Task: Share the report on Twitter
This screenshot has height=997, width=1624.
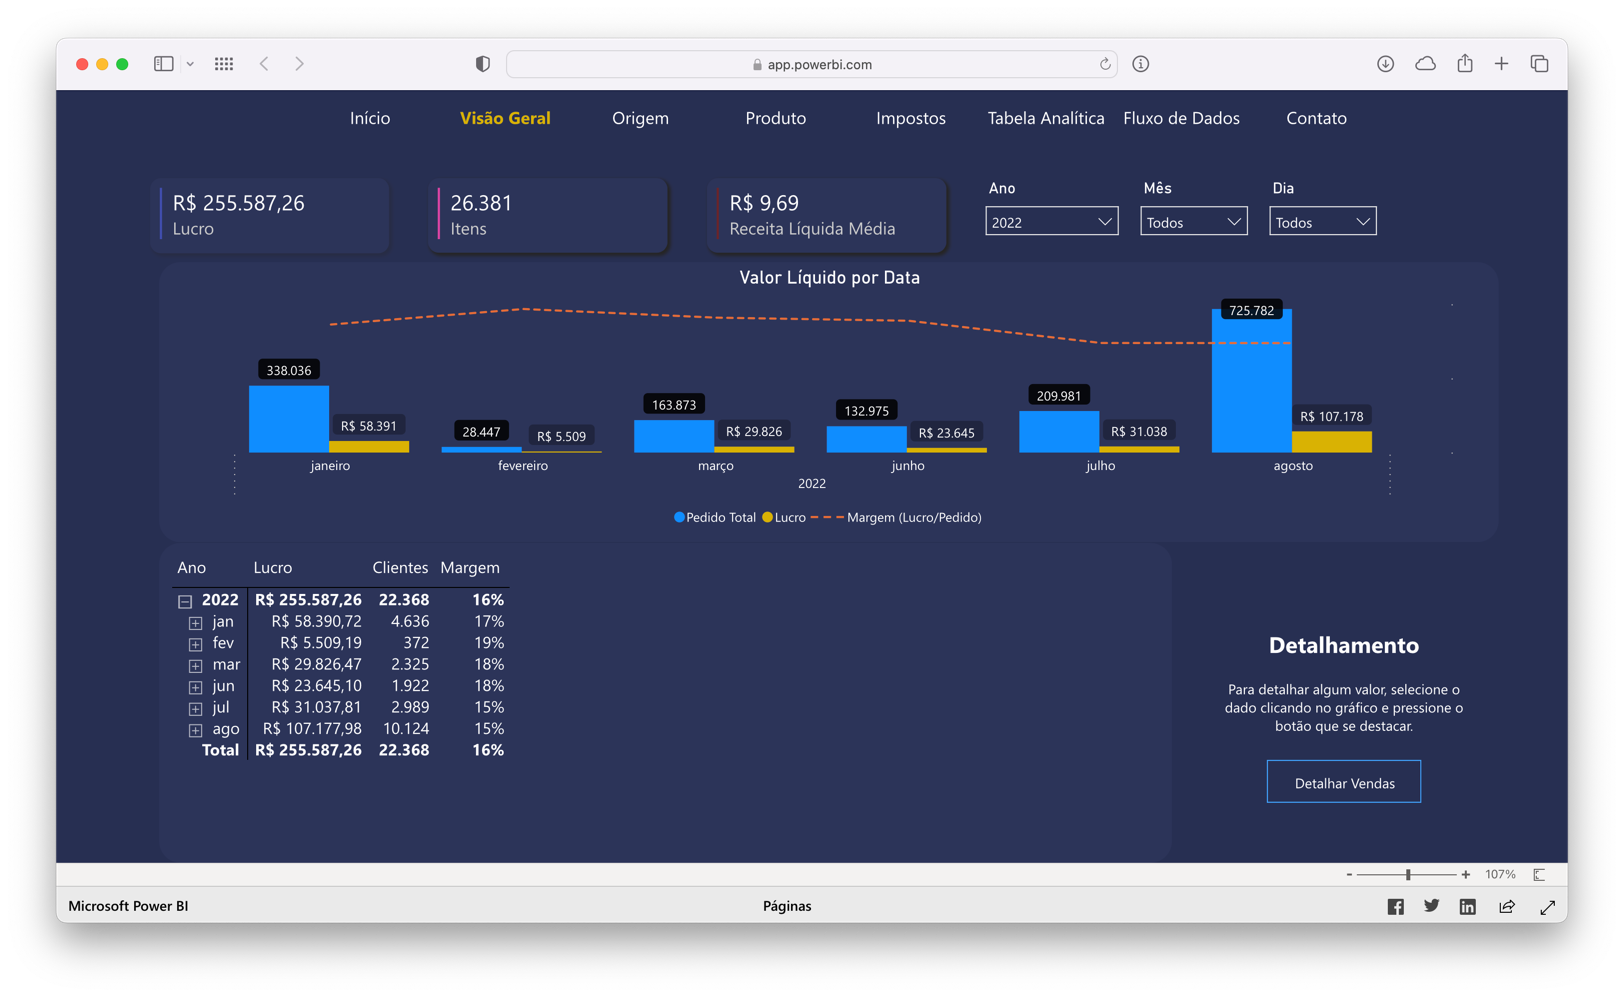Action: [1431, 906]
